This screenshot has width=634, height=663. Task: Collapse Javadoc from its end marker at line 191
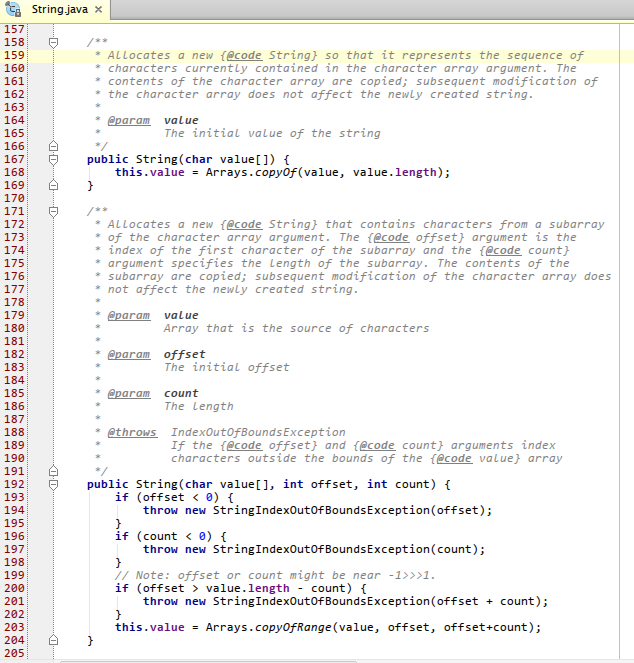[x=53, y=471]
